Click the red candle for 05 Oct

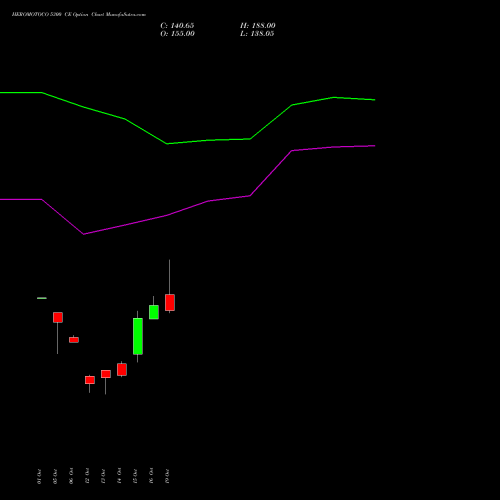click(58, 317)
